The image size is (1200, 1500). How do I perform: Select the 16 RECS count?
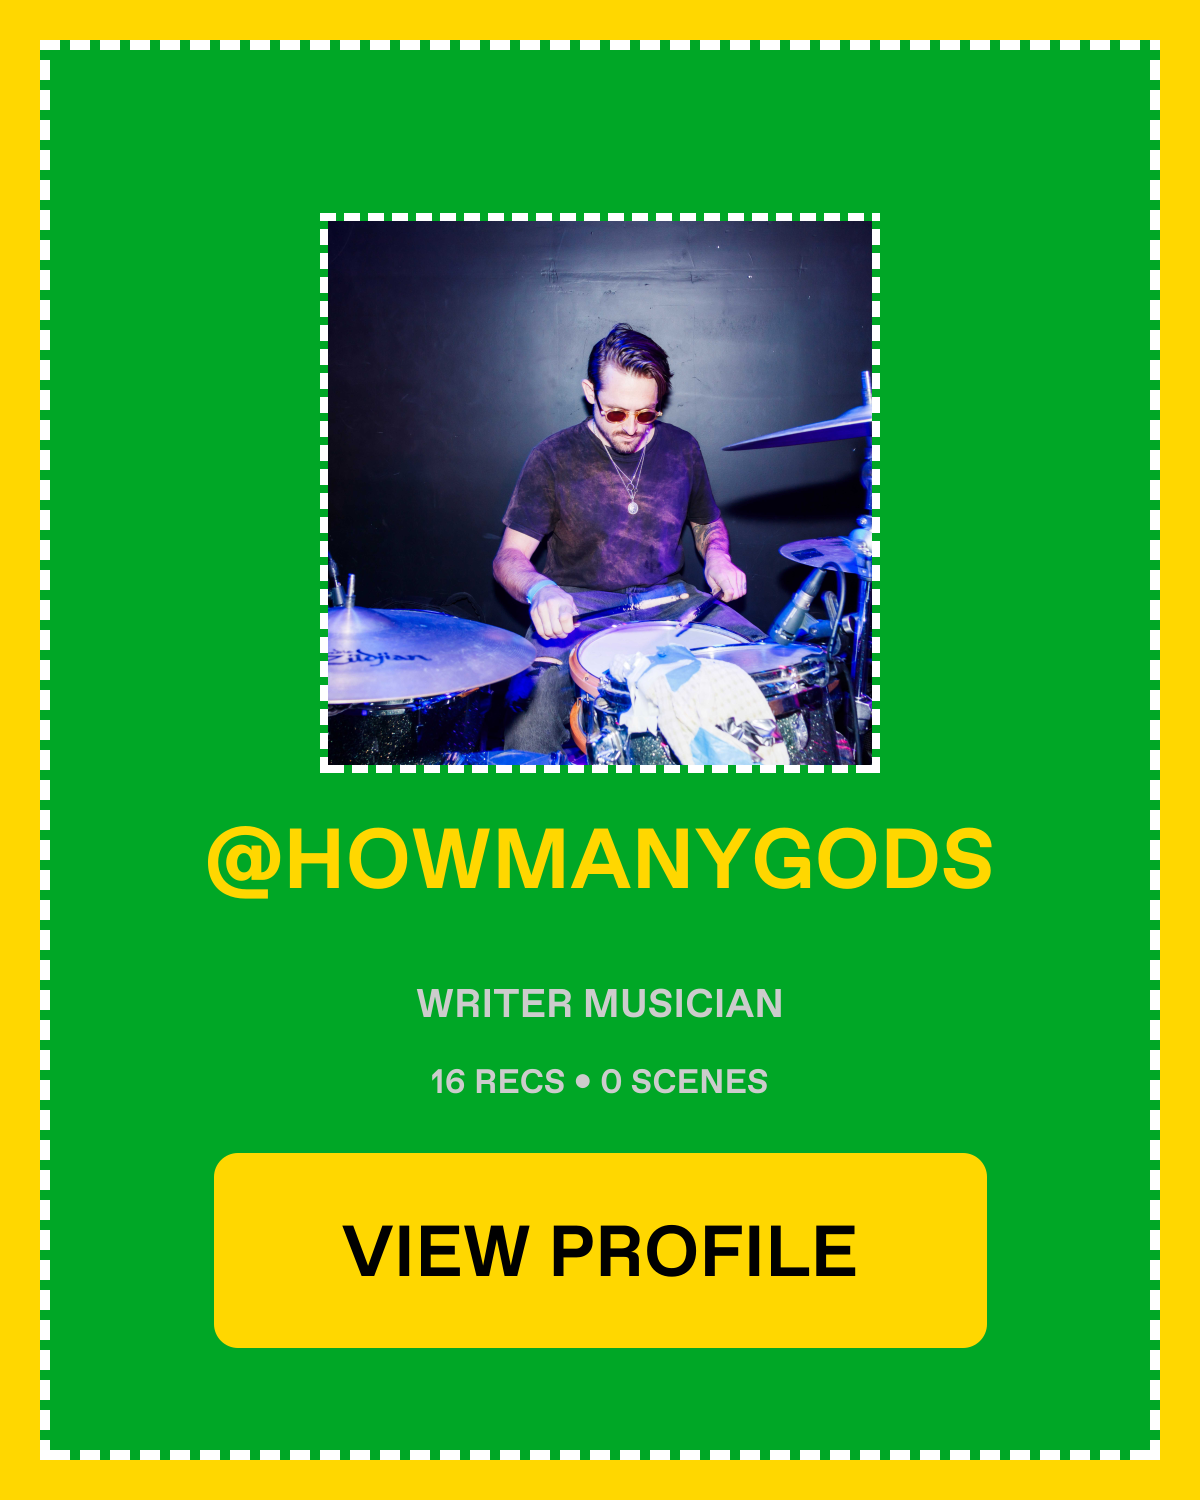point(498,1081)
